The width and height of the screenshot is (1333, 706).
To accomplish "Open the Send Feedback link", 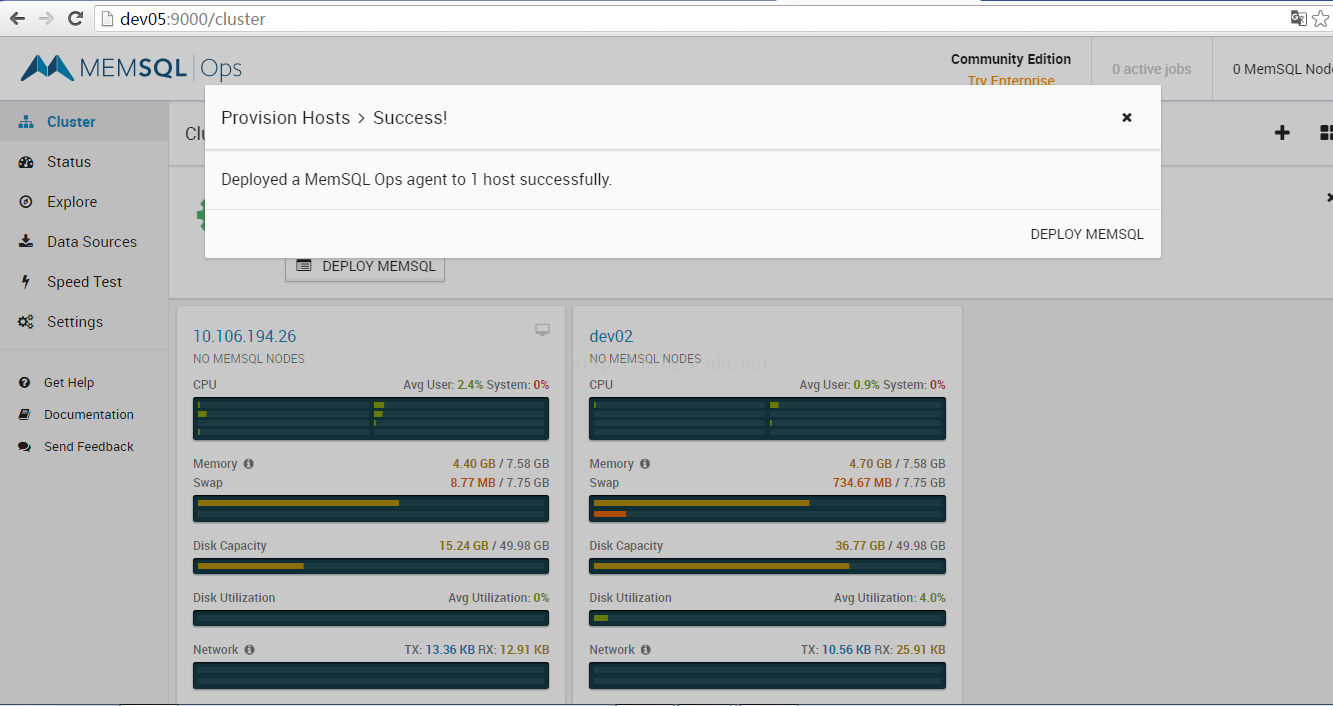I will (89, 447).
